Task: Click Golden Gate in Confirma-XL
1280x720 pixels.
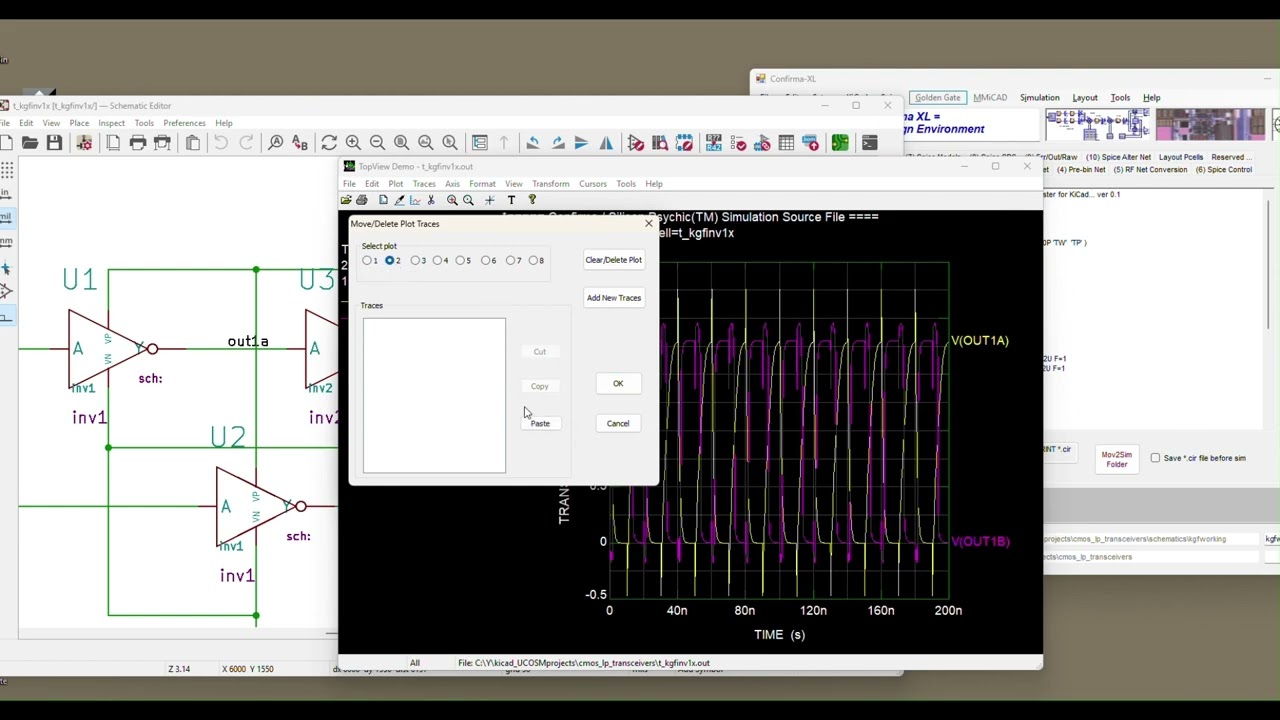Action: pyautogui.click(x=937, y=98)
